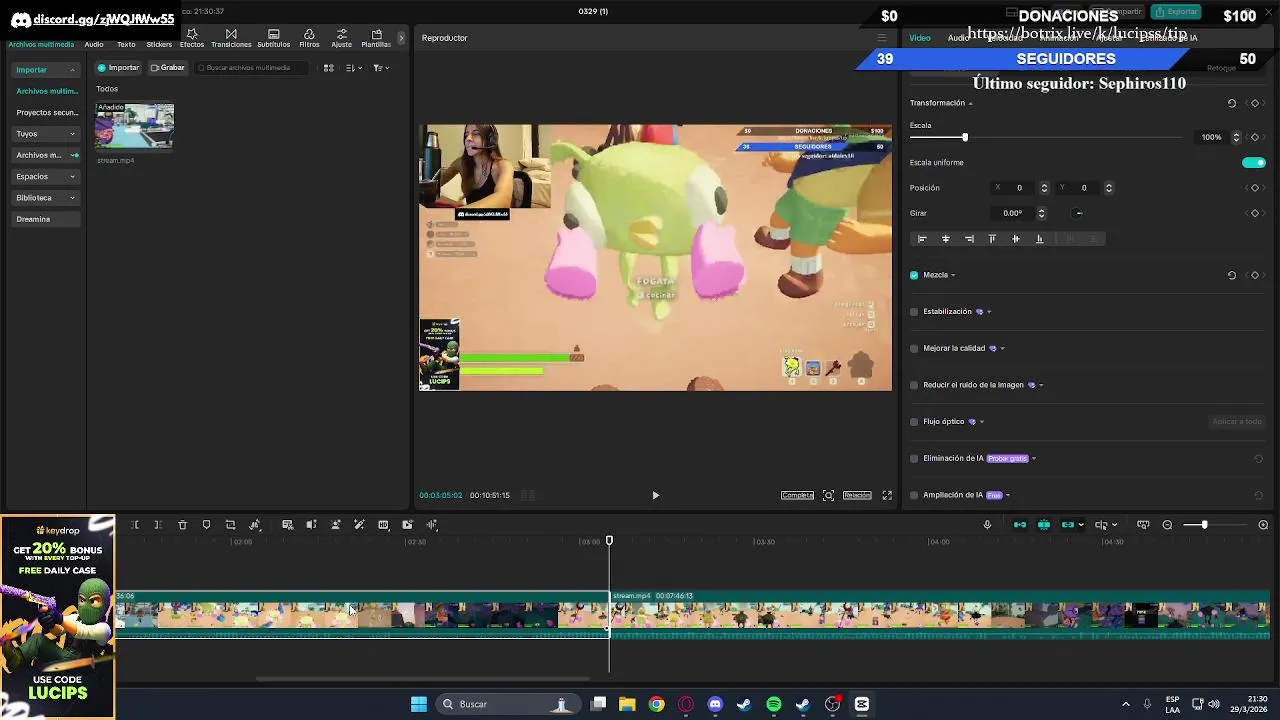Screen dimensions: 1280x720
Task: Enable the Eliminación de IA checkbox
Action: tap(914, 459)
